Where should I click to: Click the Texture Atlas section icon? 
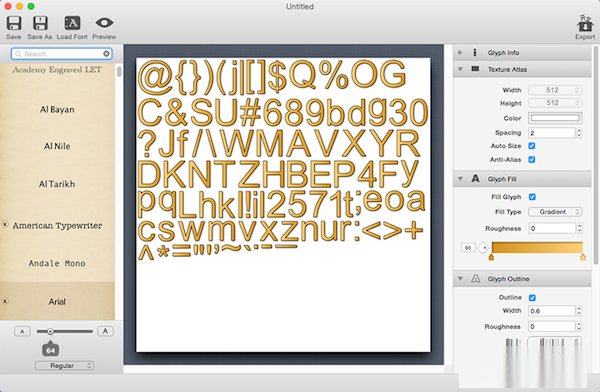point(475,69)
